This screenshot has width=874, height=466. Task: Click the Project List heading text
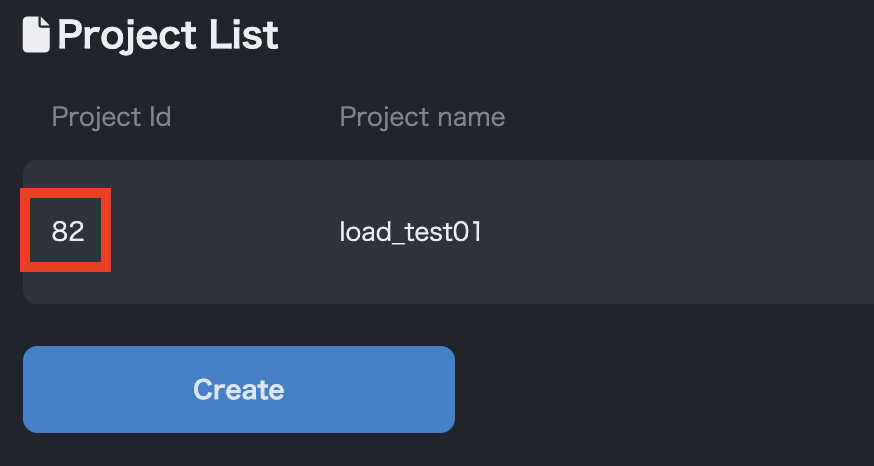167,36
